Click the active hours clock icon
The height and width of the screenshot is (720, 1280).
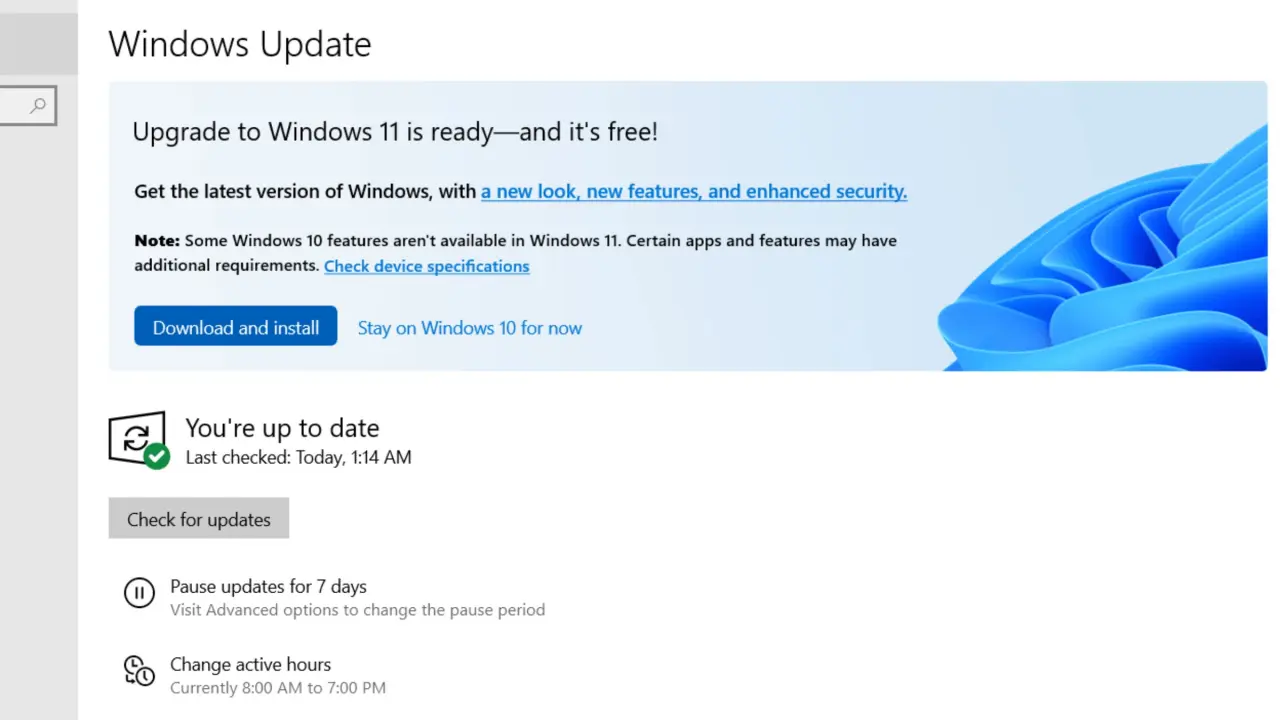139,671
